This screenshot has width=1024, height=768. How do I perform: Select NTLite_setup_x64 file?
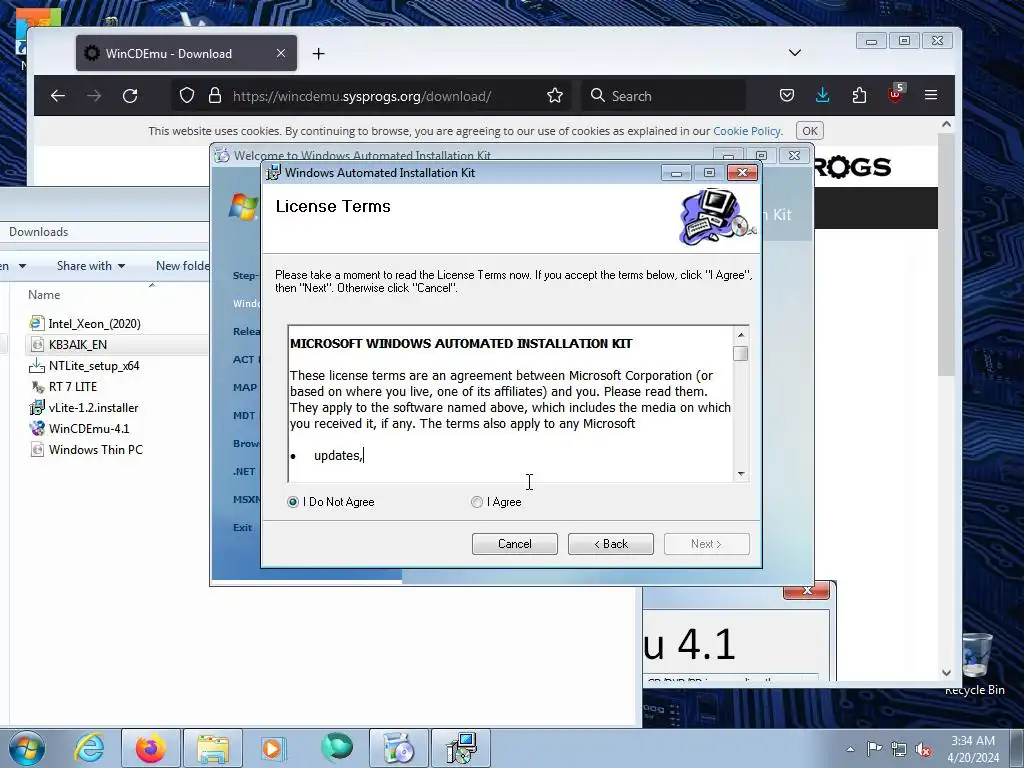coord(94,366)
